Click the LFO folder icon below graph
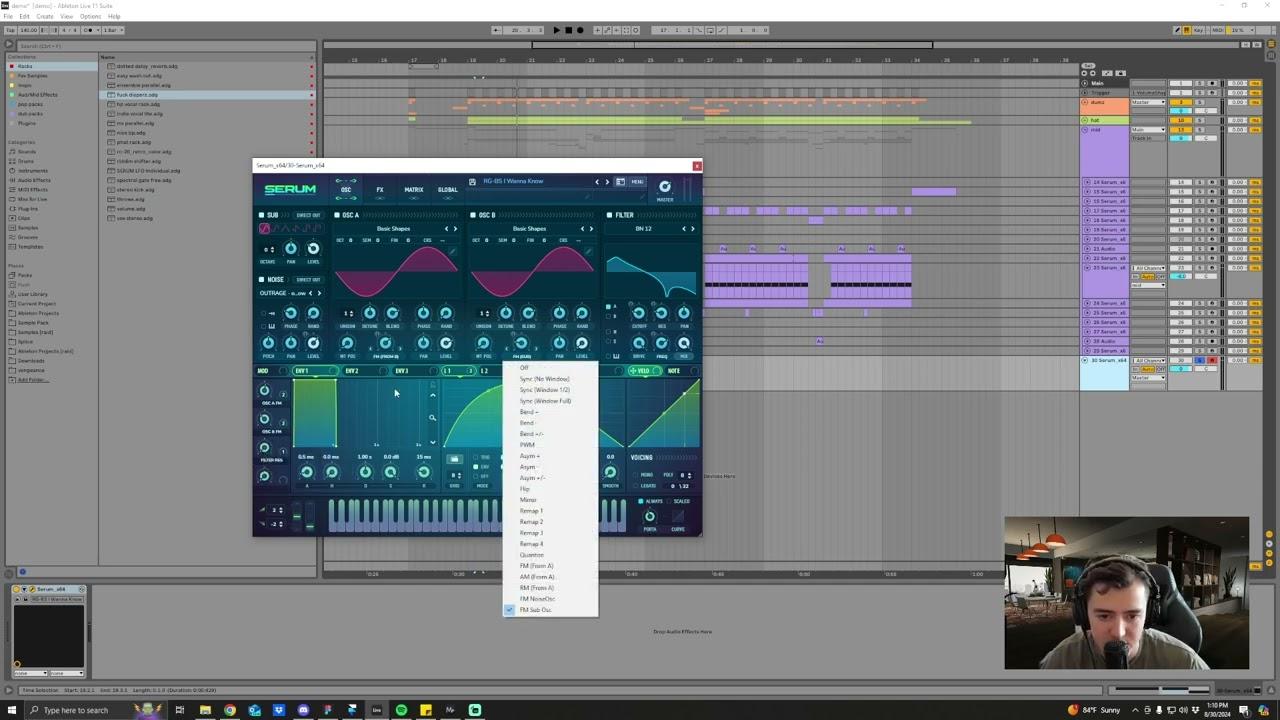This screenshot has width=1280, height=720. click(454, 459)
